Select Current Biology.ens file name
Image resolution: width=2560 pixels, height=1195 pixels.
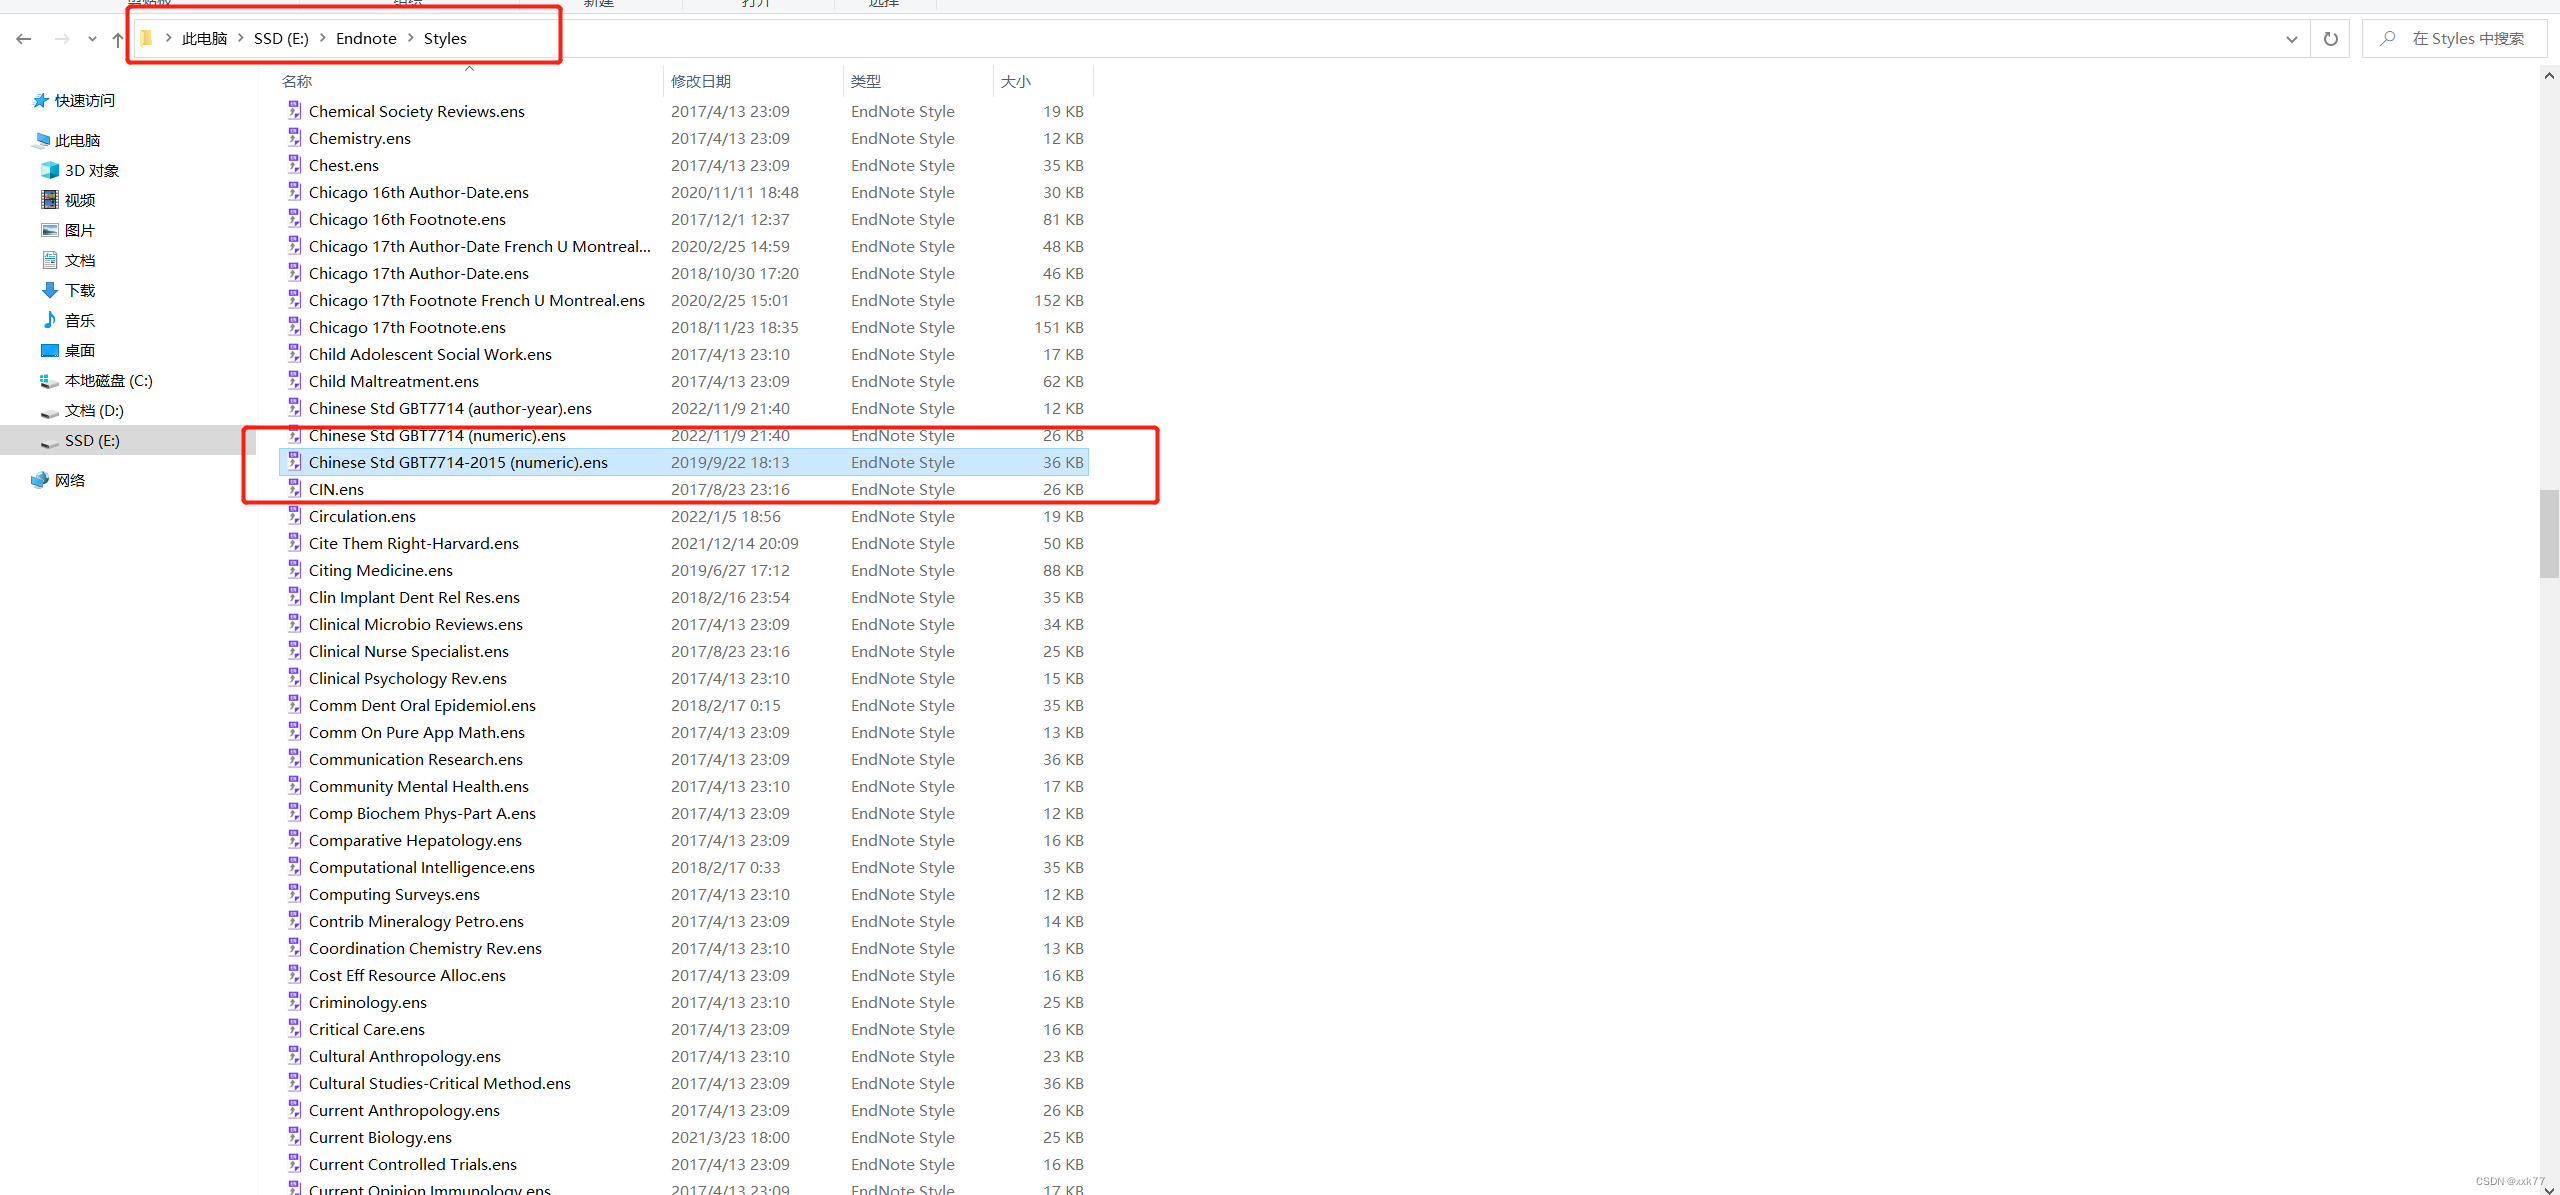[380, 1138]
